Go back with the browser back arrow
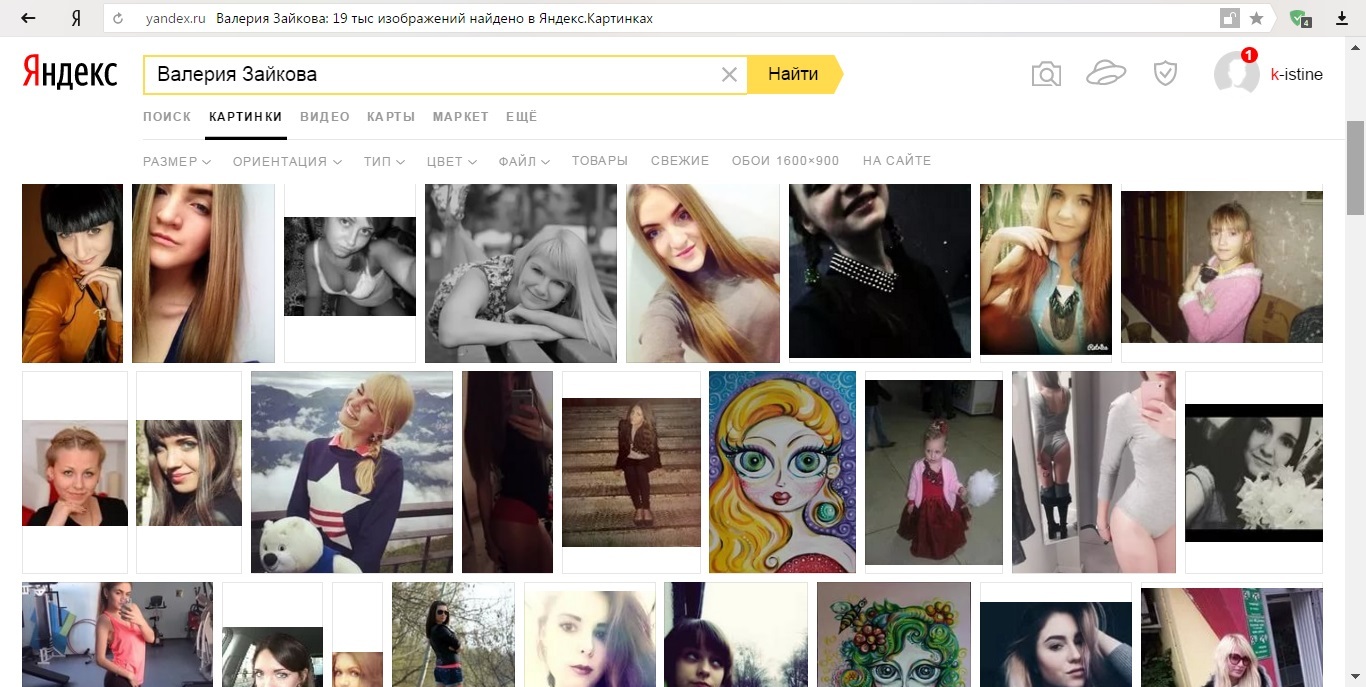1366x687 pixels. click(29, 18)
